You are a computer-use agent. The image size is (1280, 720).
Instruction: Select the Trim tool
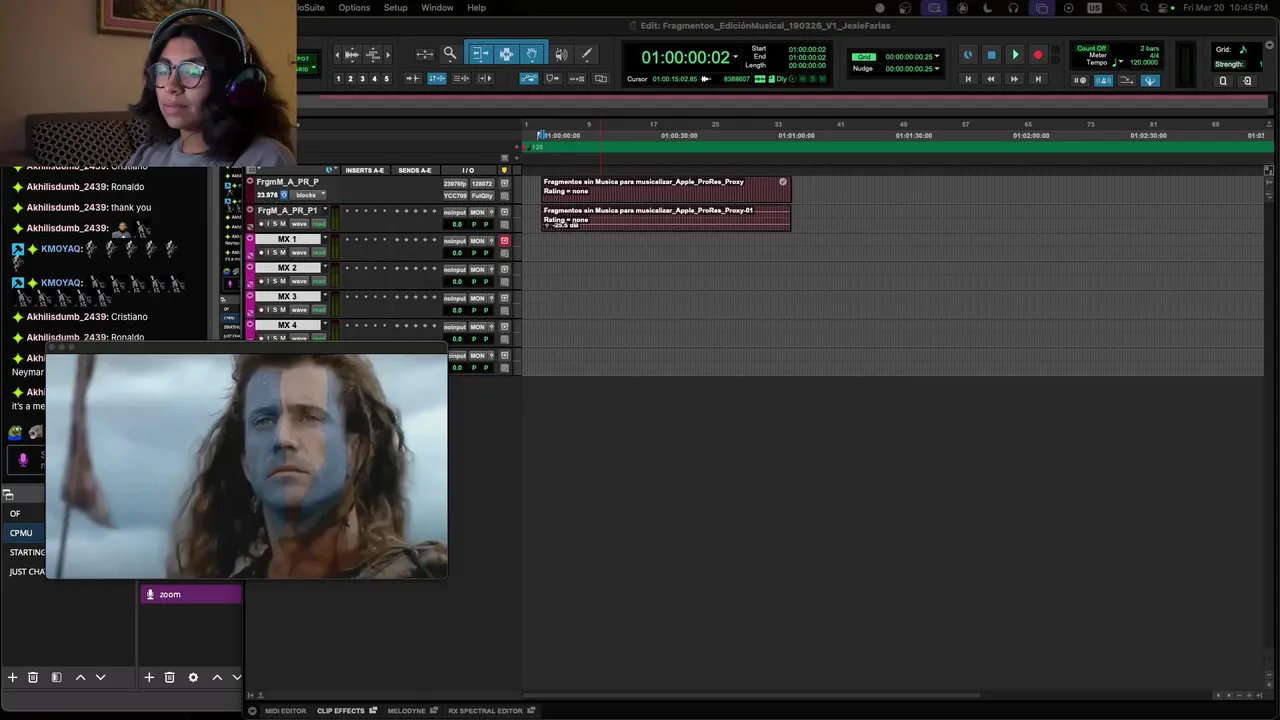(480, 54)
